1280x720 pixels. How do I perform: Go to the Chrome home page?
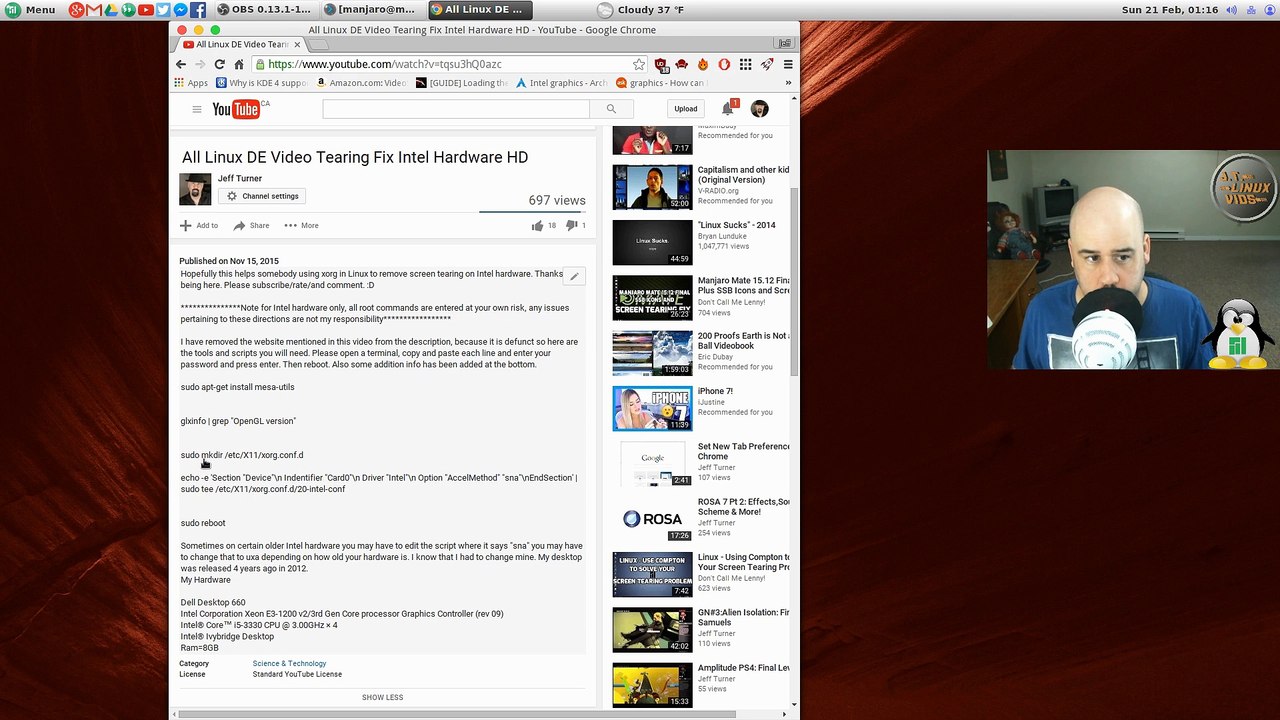pos(238,64)
